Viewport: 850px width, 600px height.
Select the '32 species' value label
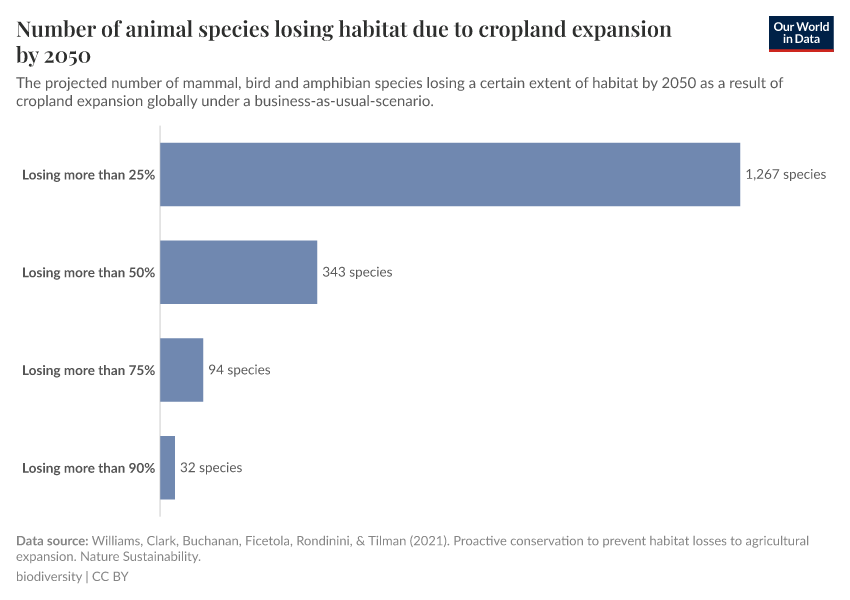[x=211, y=468]
